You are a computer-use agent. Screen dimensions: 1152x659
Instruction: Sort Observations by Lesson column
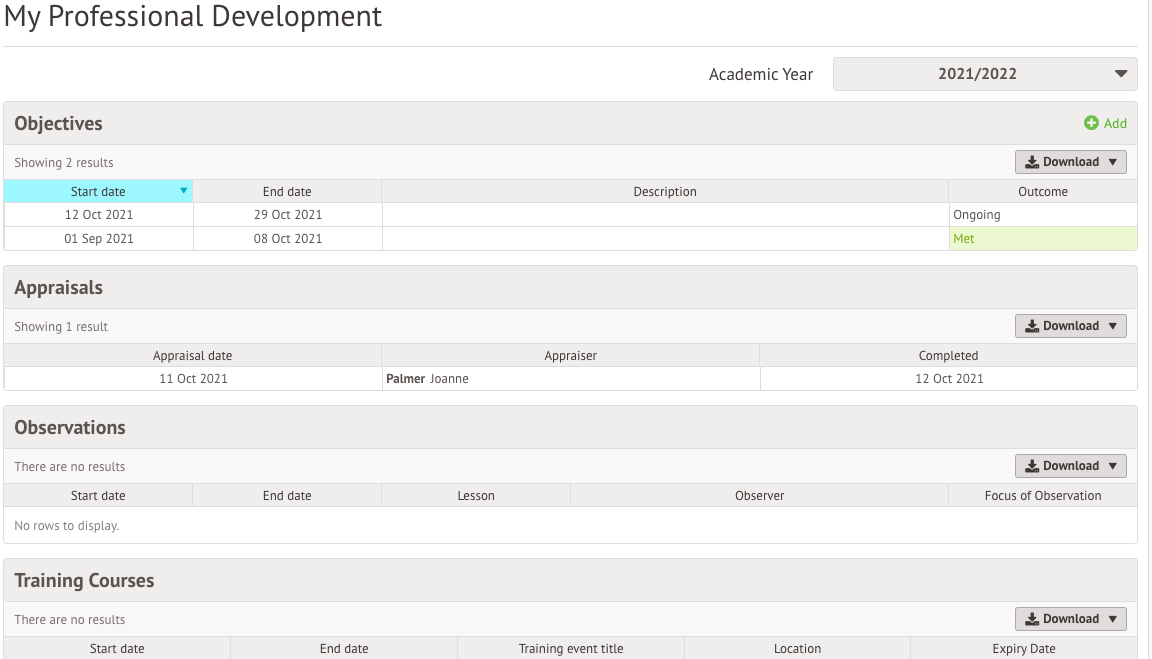click(476, 496)
